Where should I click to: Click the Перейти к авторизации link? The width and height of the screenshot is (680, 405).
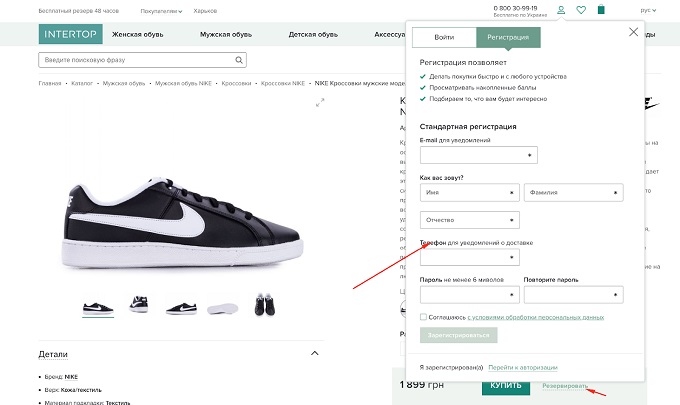(x=522, y=368)
